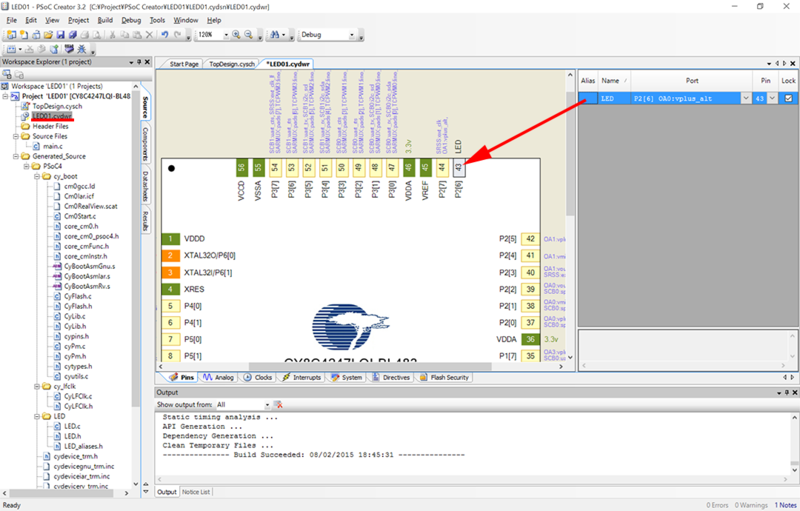This screenshot has height=511, width=800.
Task: Pin the Workspace Explorer panel
Action: [x=139, y=62]
